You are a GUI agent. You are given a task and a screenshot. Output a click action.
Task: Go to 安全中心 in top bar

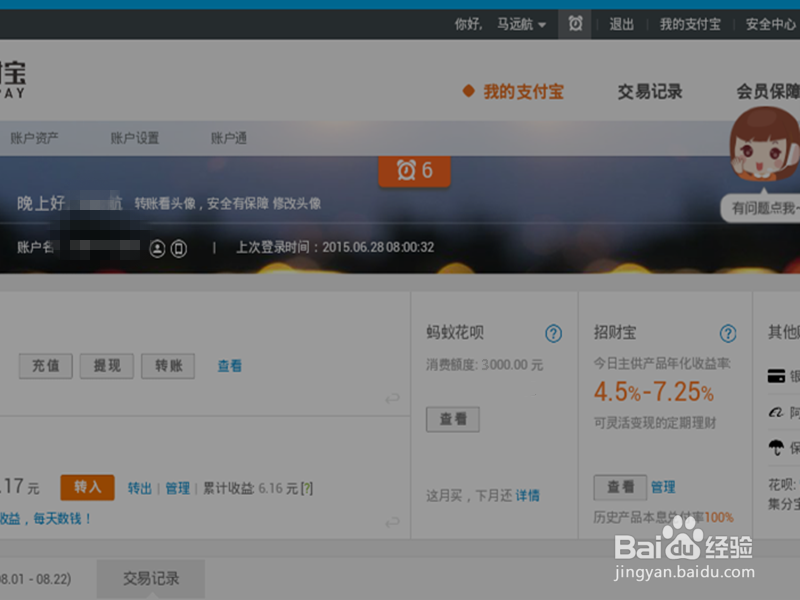pyautogui.click(x=770, y=24)
